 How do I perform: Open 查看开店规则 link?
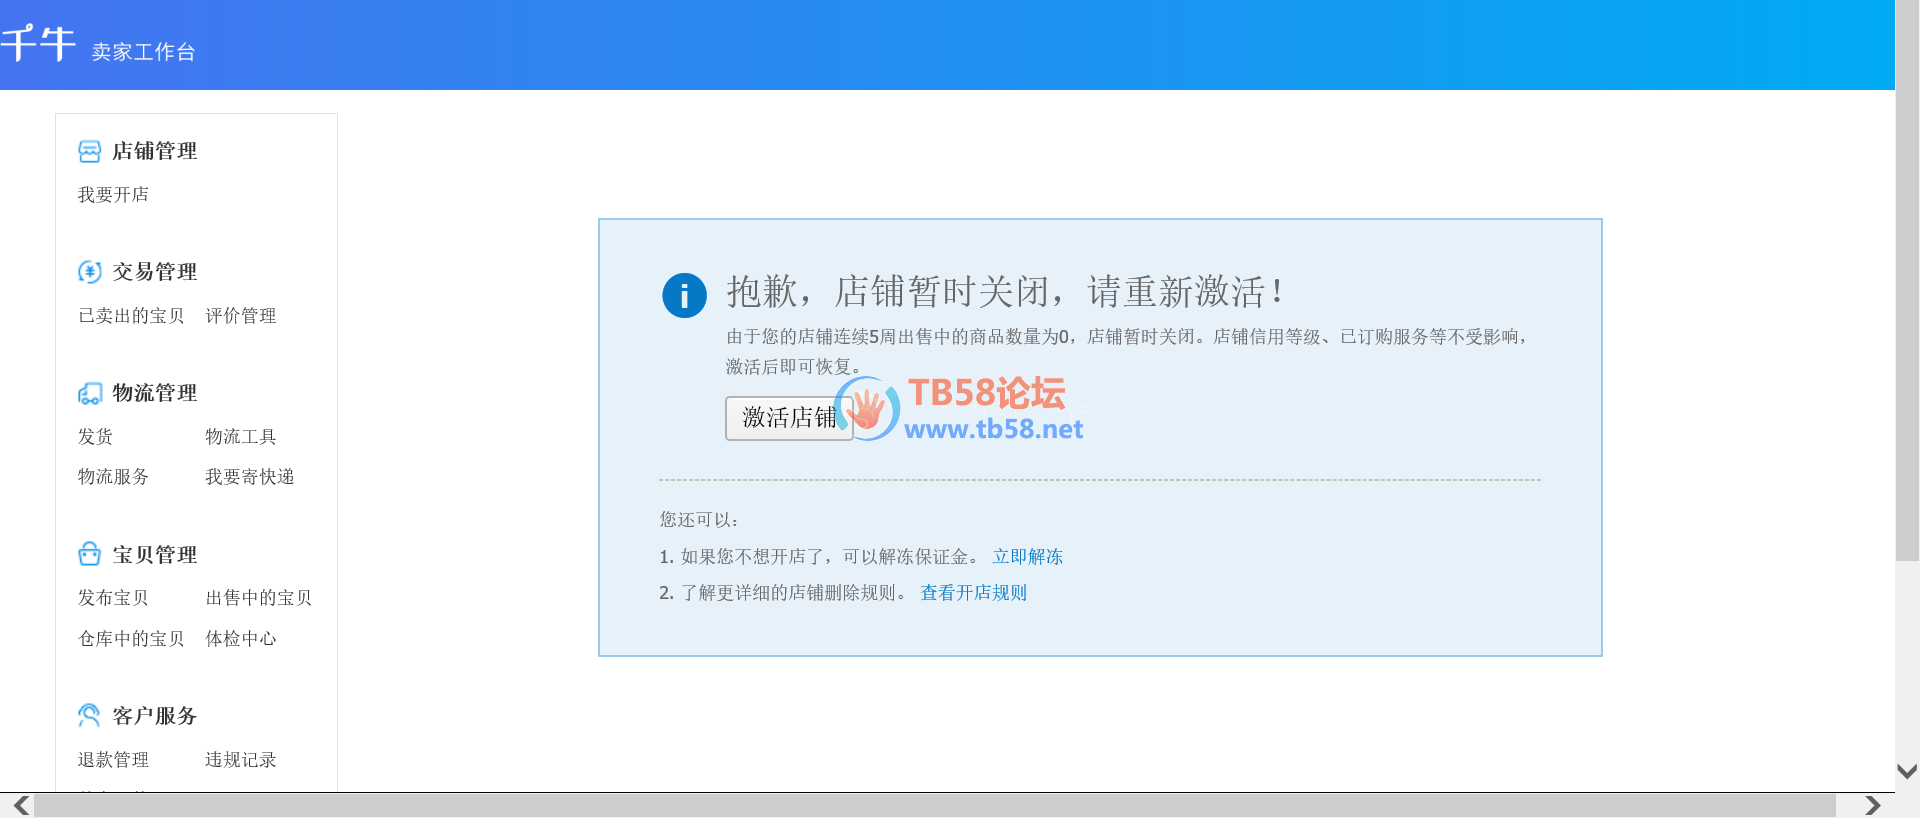[x=973, y=593]
